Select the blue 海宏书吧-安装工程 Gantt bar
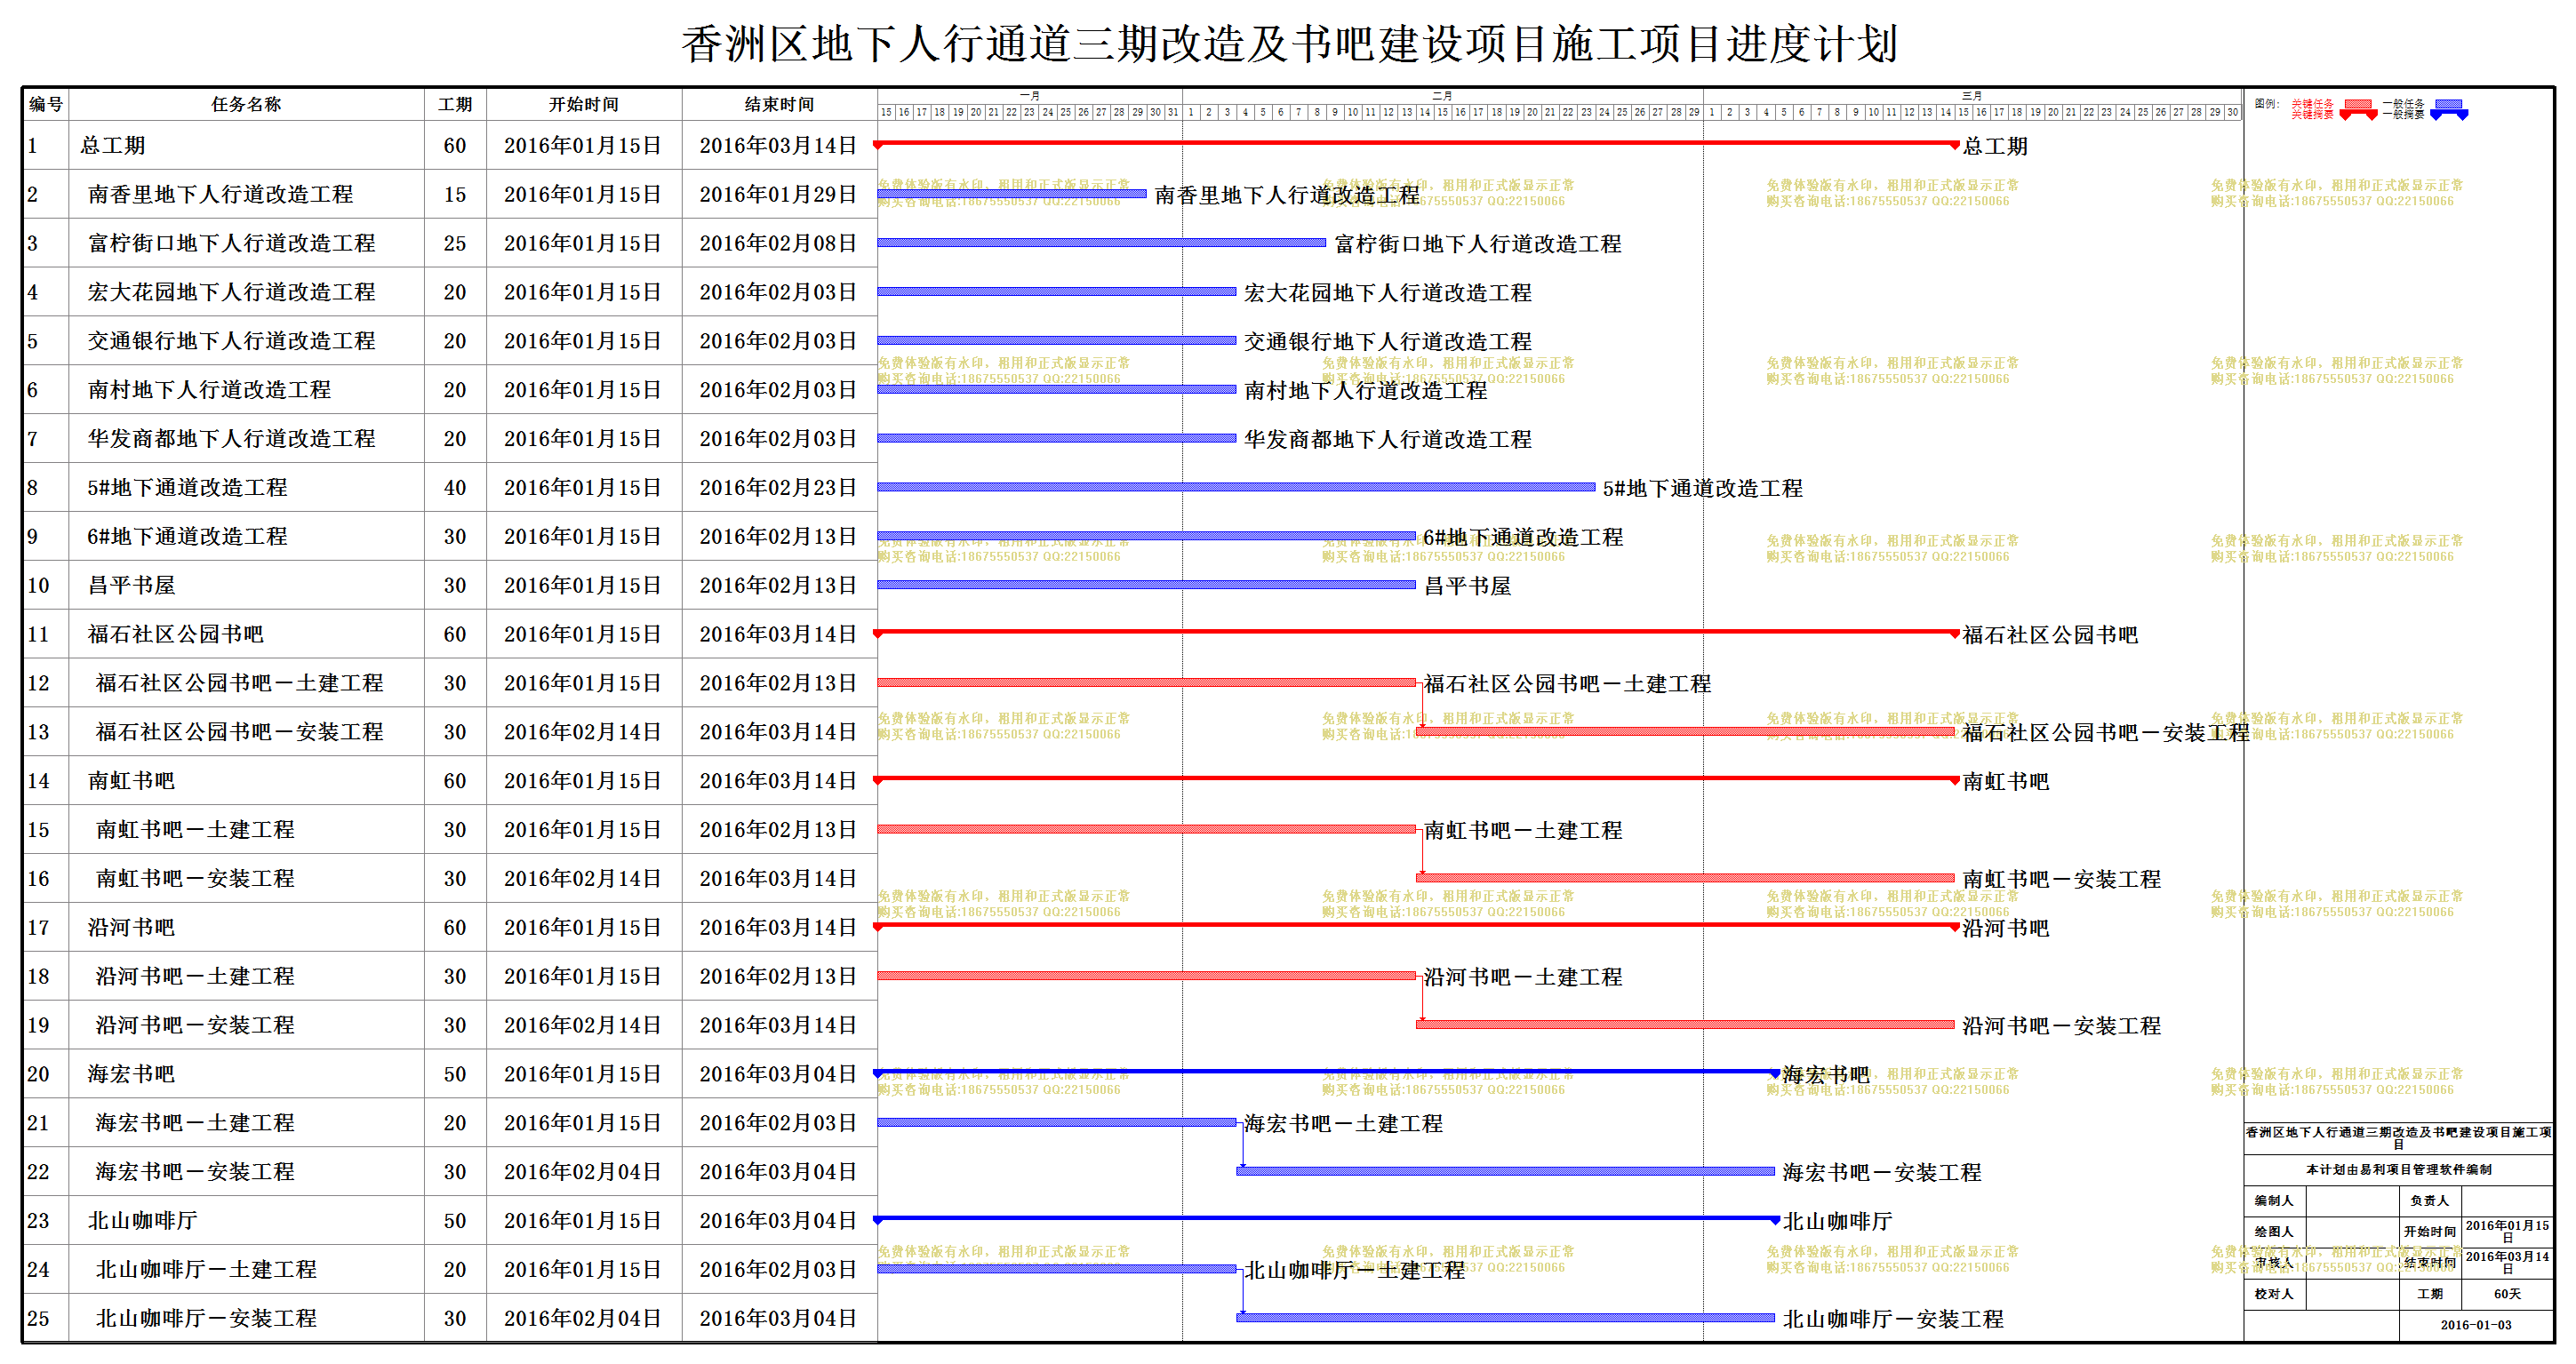Image resolution: width=2576 pixels, height=1364 pixels. pos(1505,1171)
